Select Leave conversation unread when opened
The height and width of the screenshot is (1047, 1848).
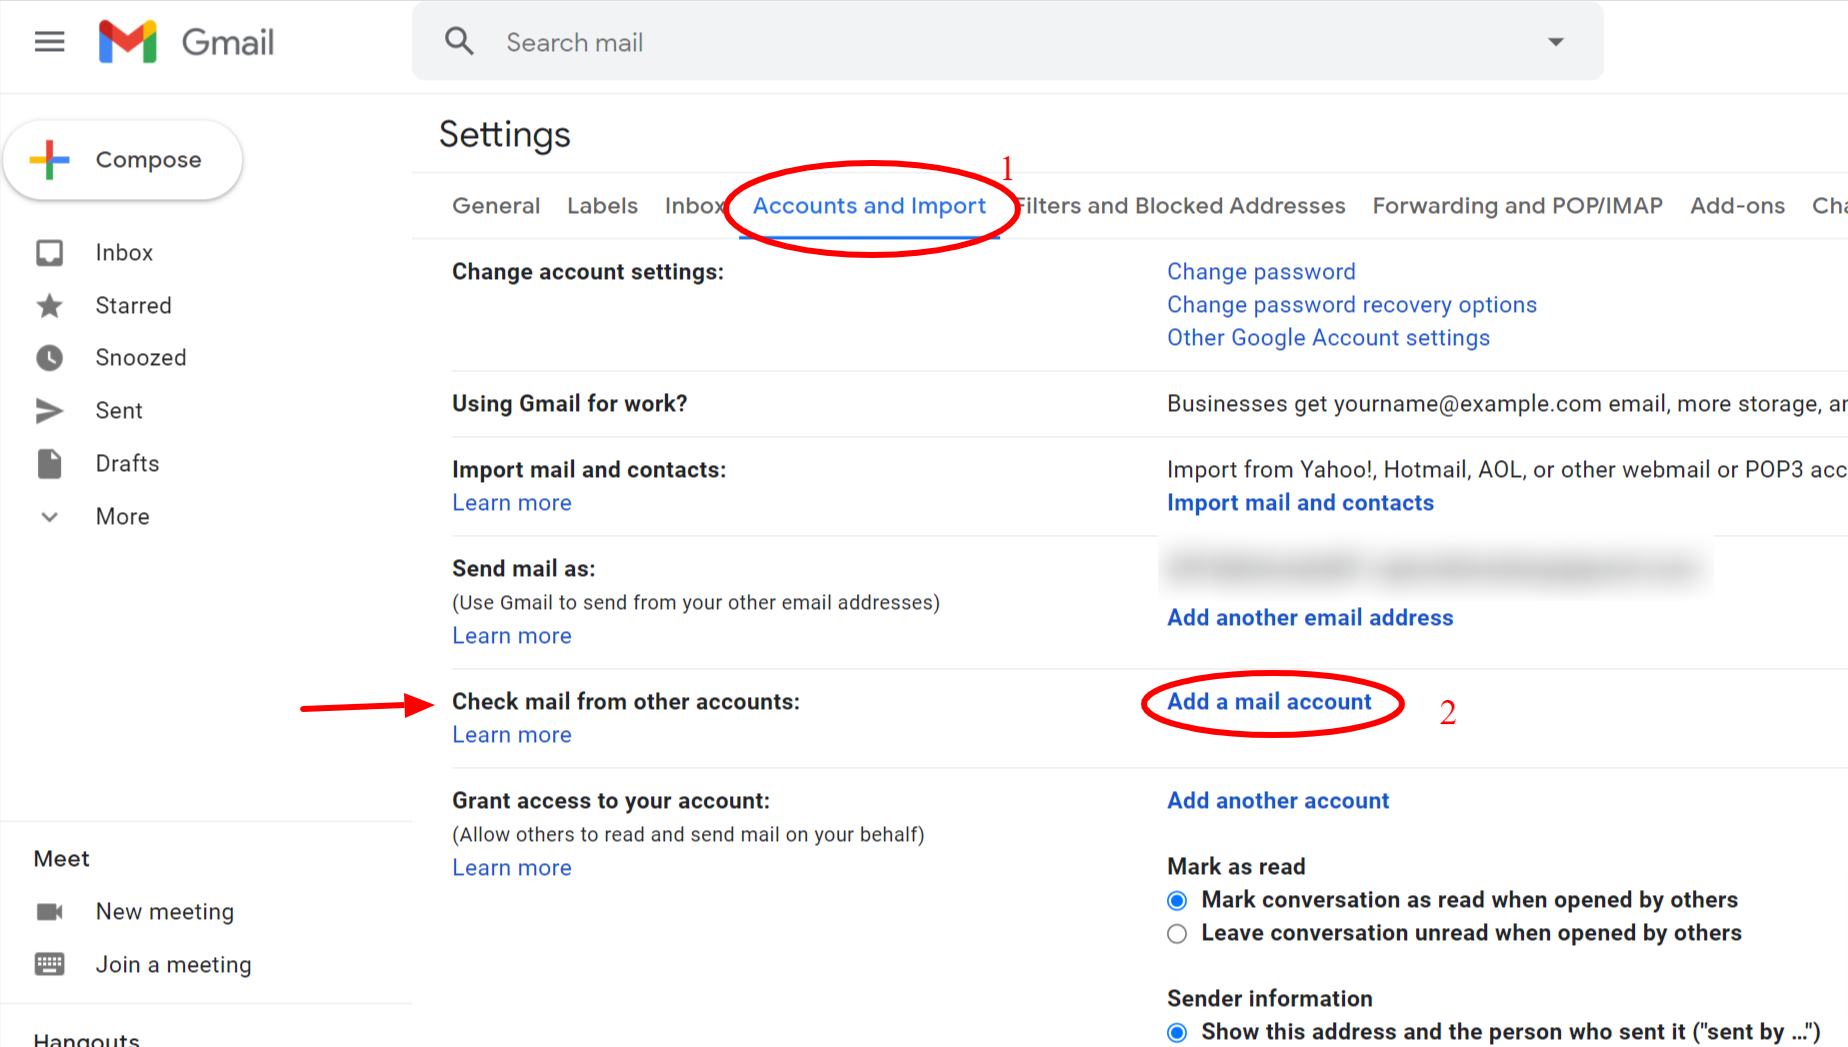pyautogui.click(x=1177, y=933)
